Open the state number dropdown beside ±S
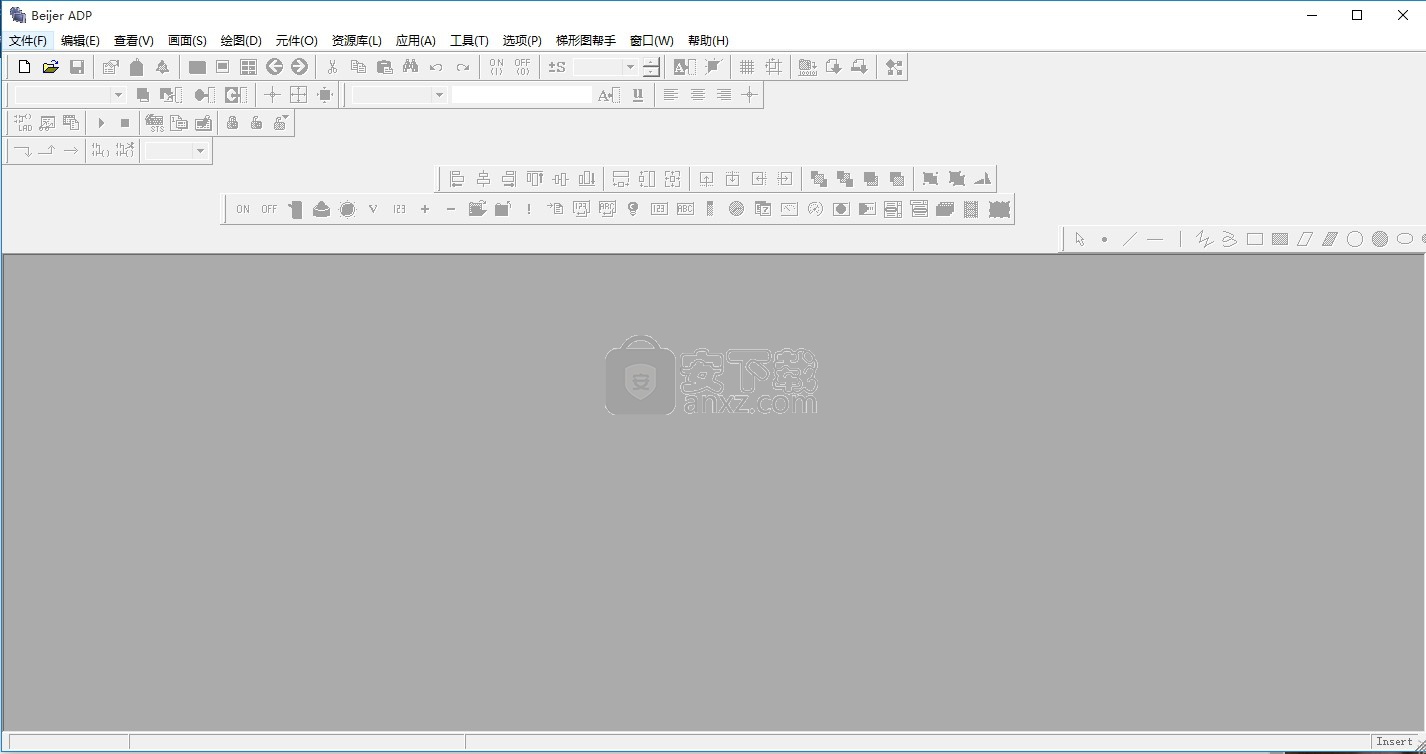 pos(629,67)
